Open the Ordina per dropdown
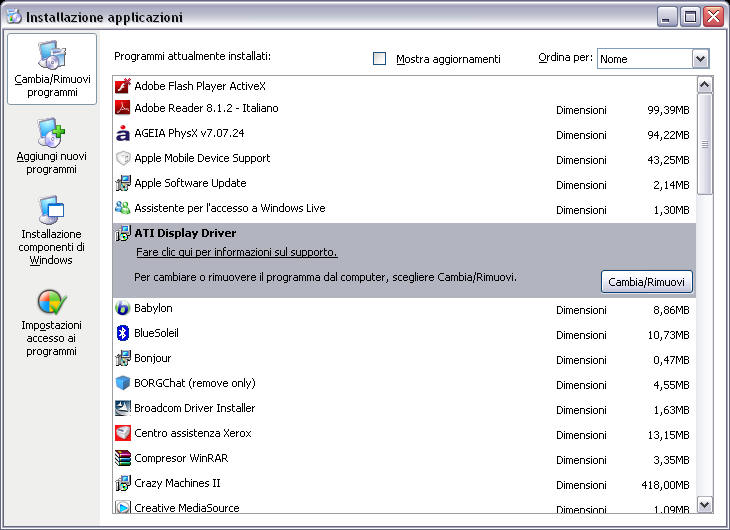The height and width of the screenshot is (530, 730). click(701, 59)
